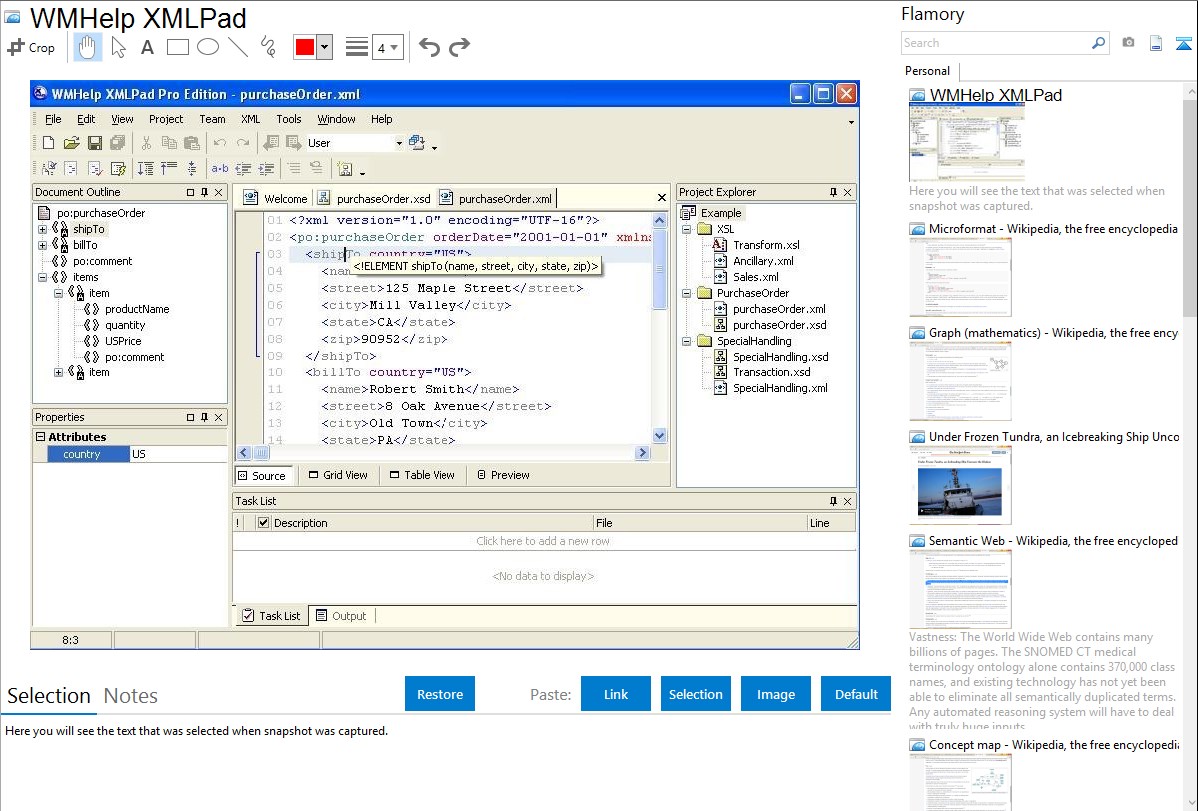This screenshot has width=1198, height=811.
Task: Click the Image paste button
Action: click(x=775, y=694)
